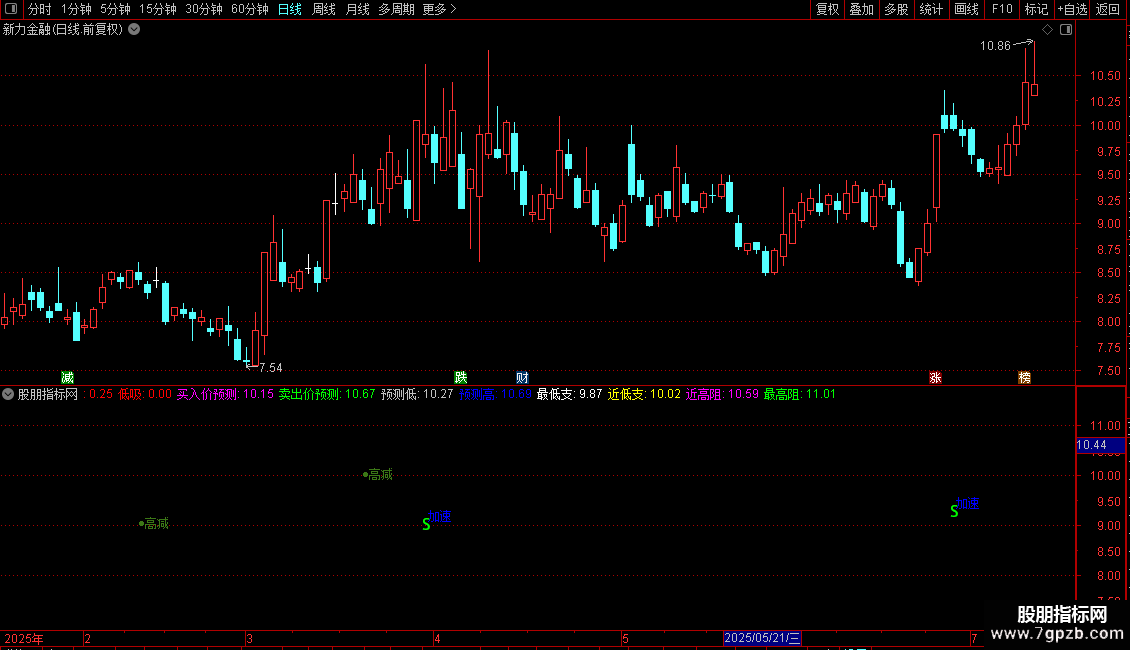
Task: Click the 标记 mark button
Action: (x=1036, y=9)
